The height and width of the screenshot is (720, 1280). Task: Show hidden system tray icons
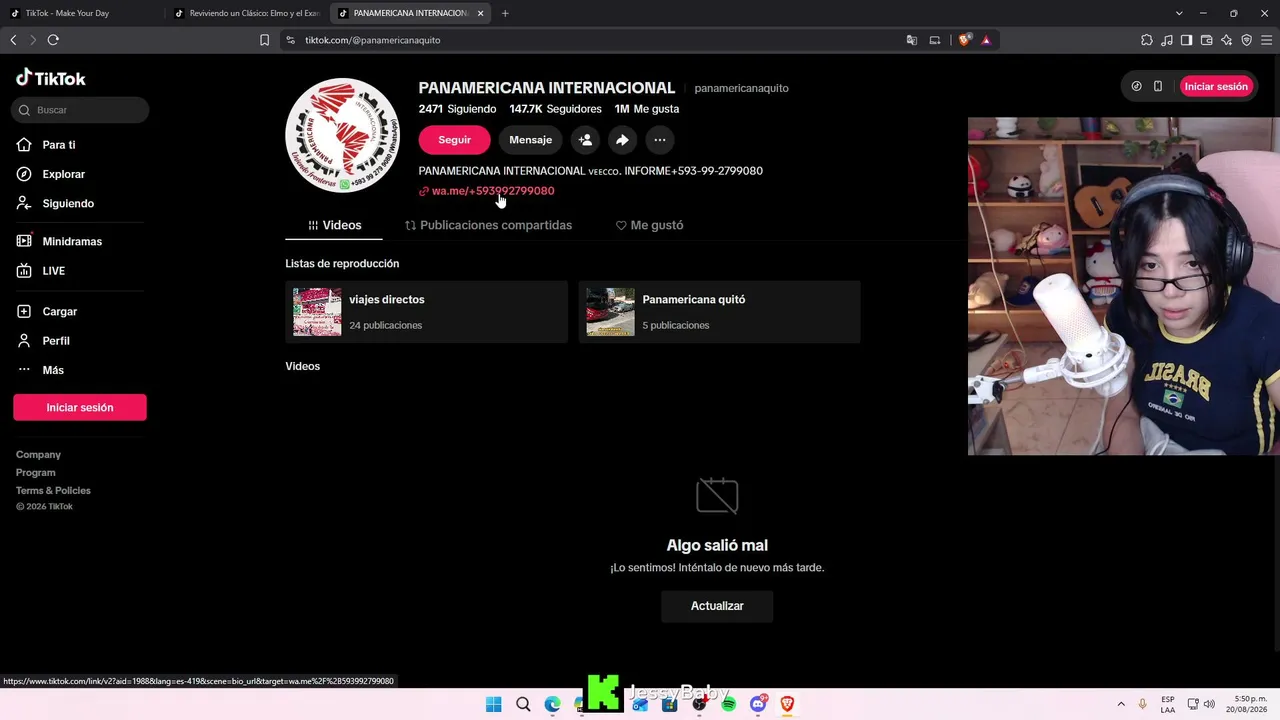1121,705
